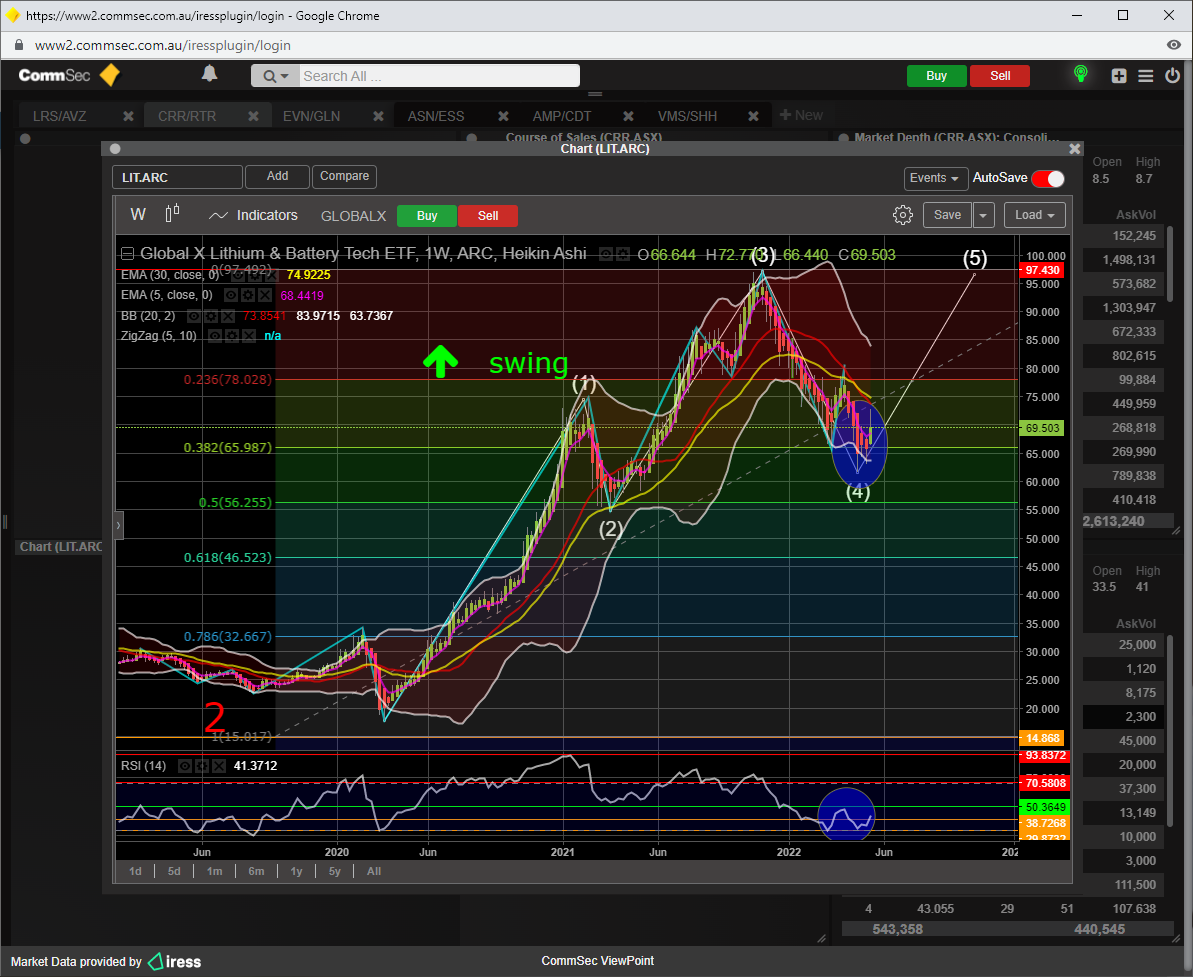Open the hamburger menu icon
Viewport: 1193px width, 977px height.
pyautogui.click(x=1145, y=75)
